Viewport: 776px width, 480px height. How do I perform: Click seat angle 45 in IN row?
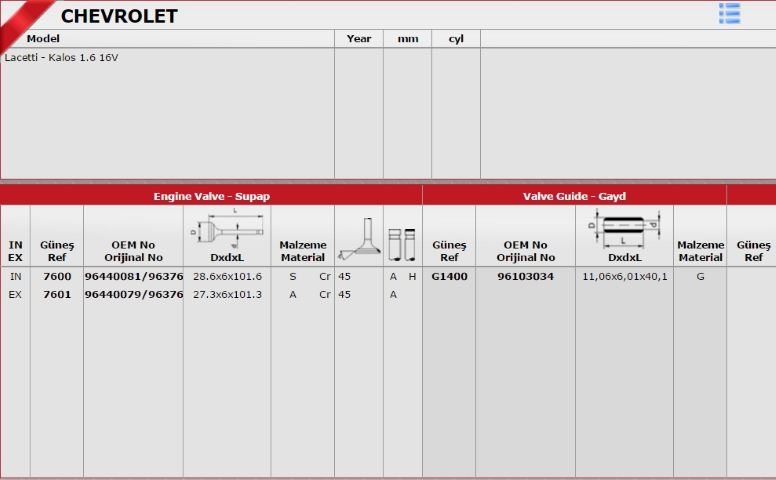344,276
